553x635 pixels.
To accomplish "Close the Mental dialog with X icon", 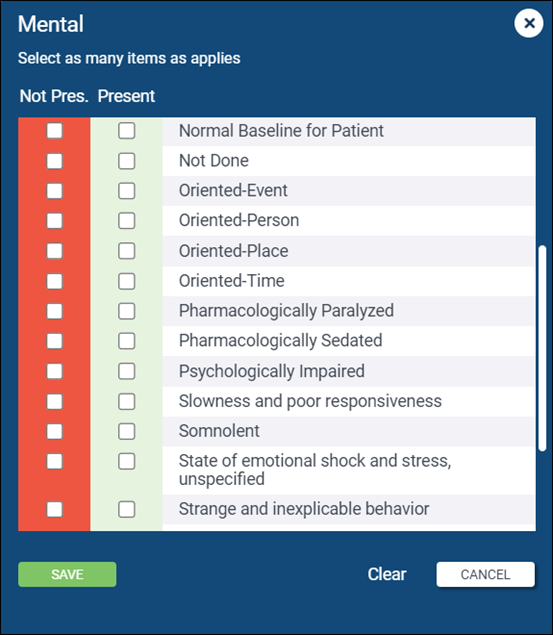I will pyautogui.click(x=529, y=23).
